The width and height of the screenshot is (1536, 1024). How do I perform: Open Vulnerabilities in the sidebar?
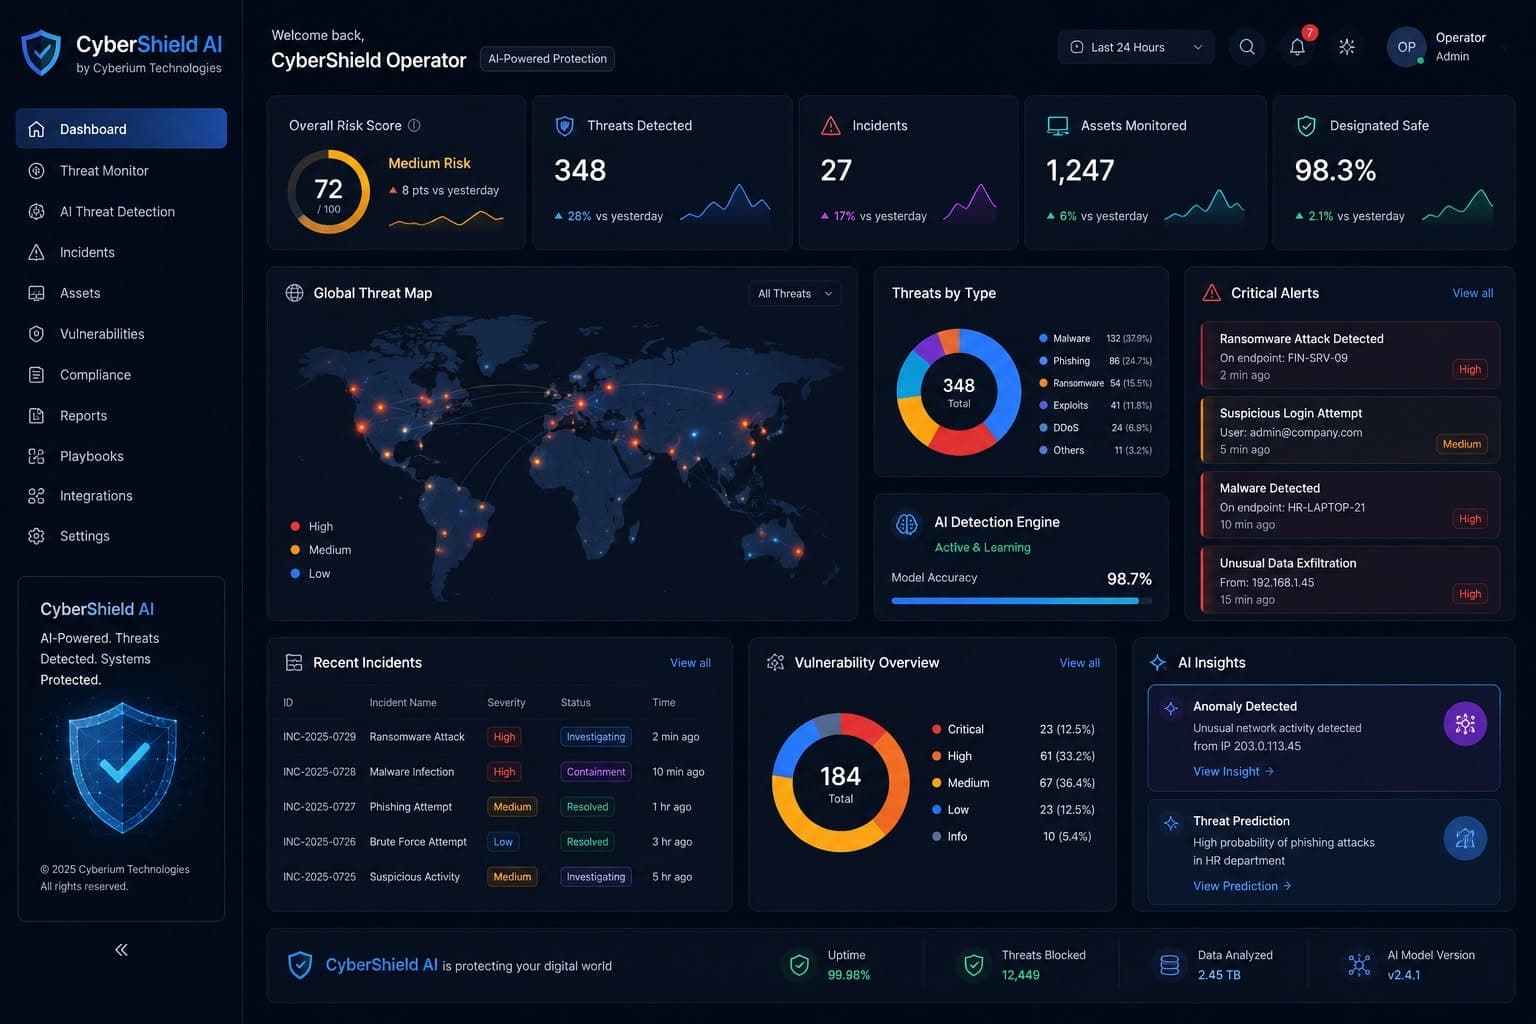tap(121, 334)
